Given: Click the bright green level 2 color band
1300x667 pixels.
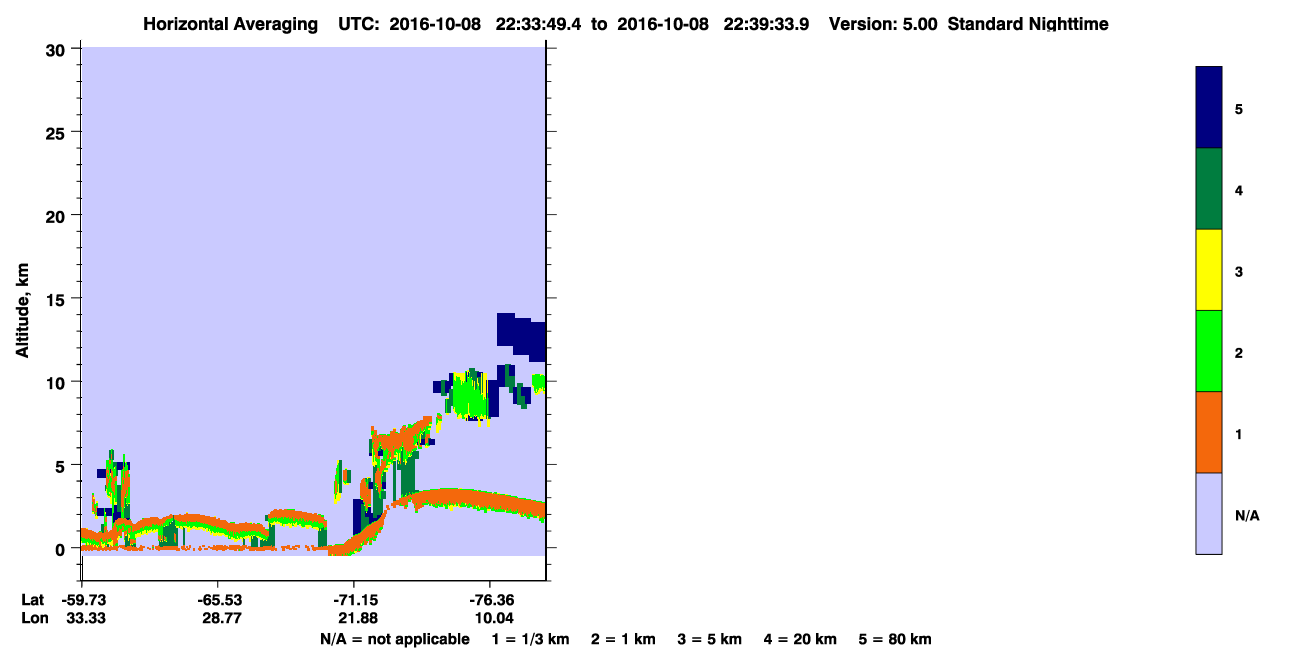Looking at the screenshot, I should tap(1208, 351).
